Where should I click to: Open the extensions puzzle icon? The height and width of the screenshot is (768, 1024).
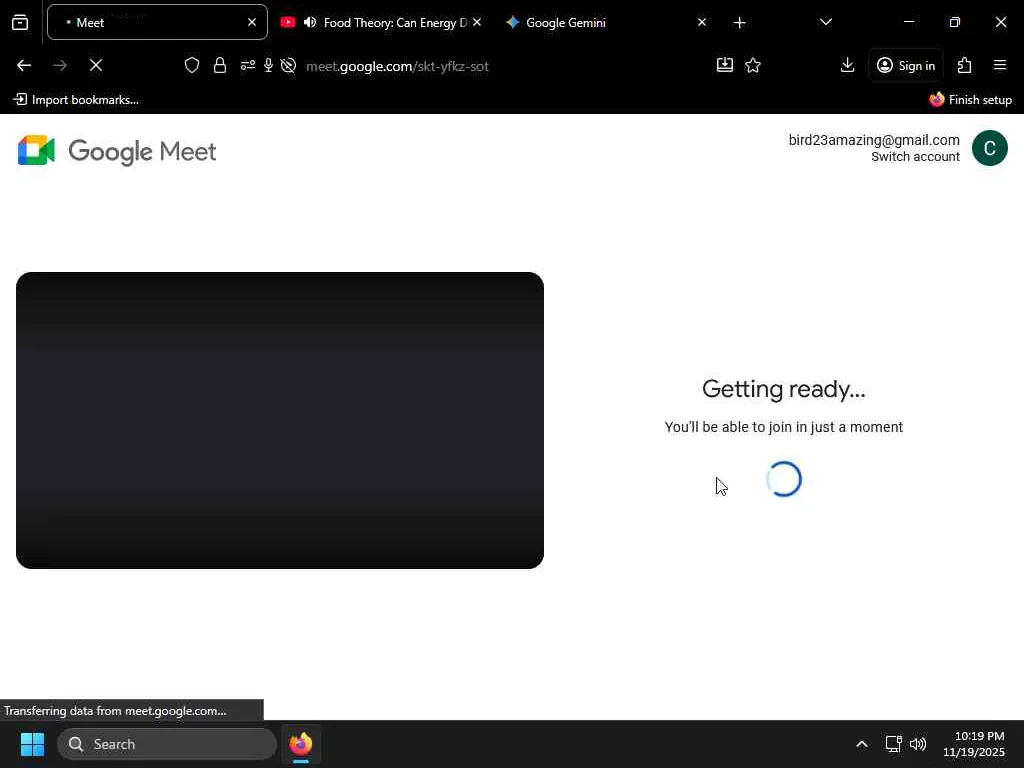[965, 65]
